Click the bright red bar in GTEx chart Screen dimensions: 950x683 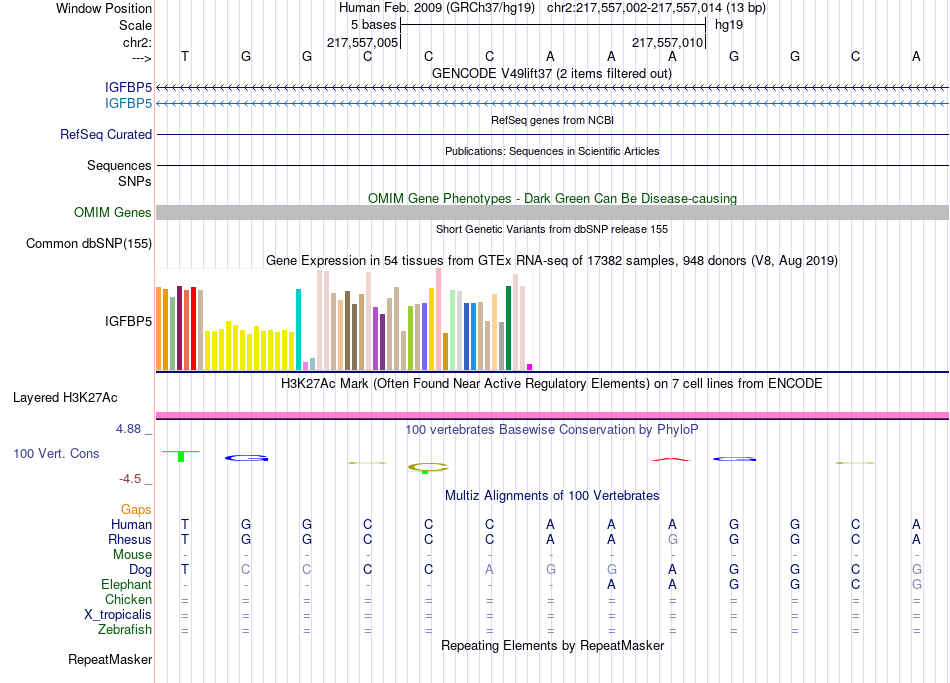pos(193,328)
